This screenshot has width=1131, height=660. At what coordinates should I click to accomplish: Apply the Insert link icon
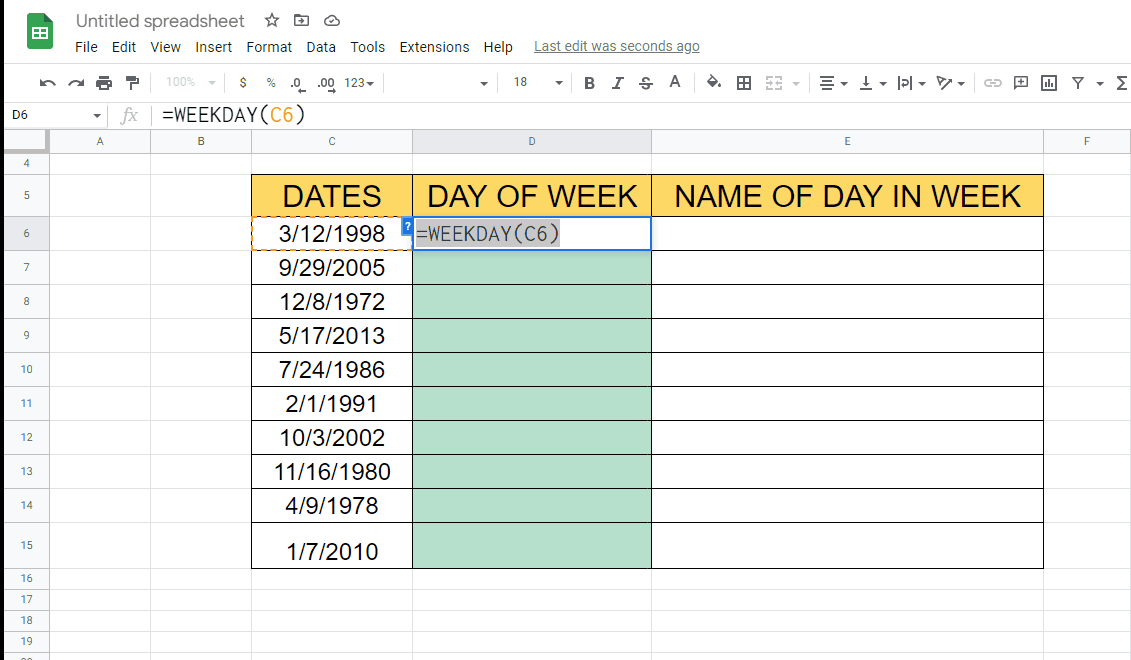[993, 83]
